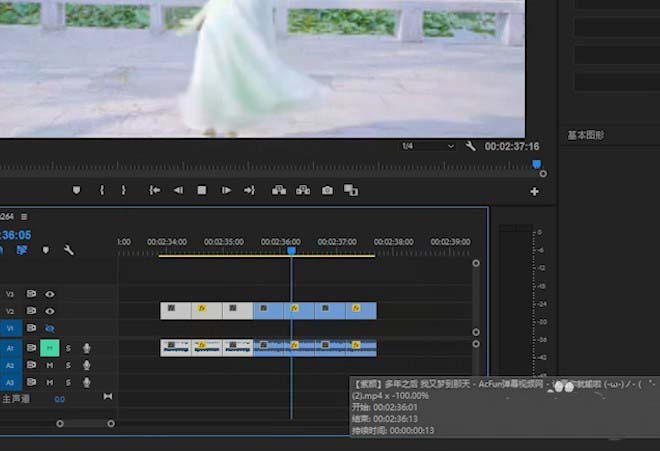Step forward one frame
This screenshot has height=451, width=660.
click(x=226, y=190)
